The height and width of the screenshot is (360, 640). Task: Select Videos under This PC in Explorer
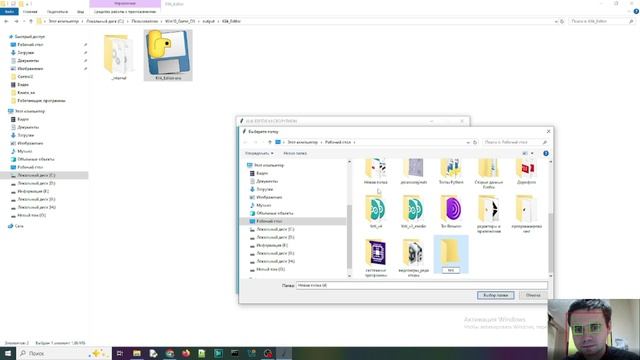(x=23, y=119)
